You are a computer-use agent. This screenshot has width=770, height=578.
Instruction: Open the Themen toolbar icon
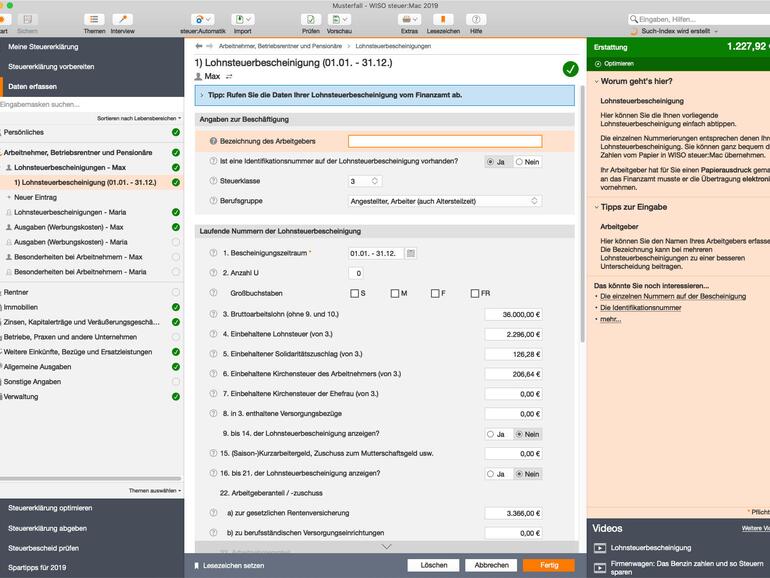pos(94,20)
